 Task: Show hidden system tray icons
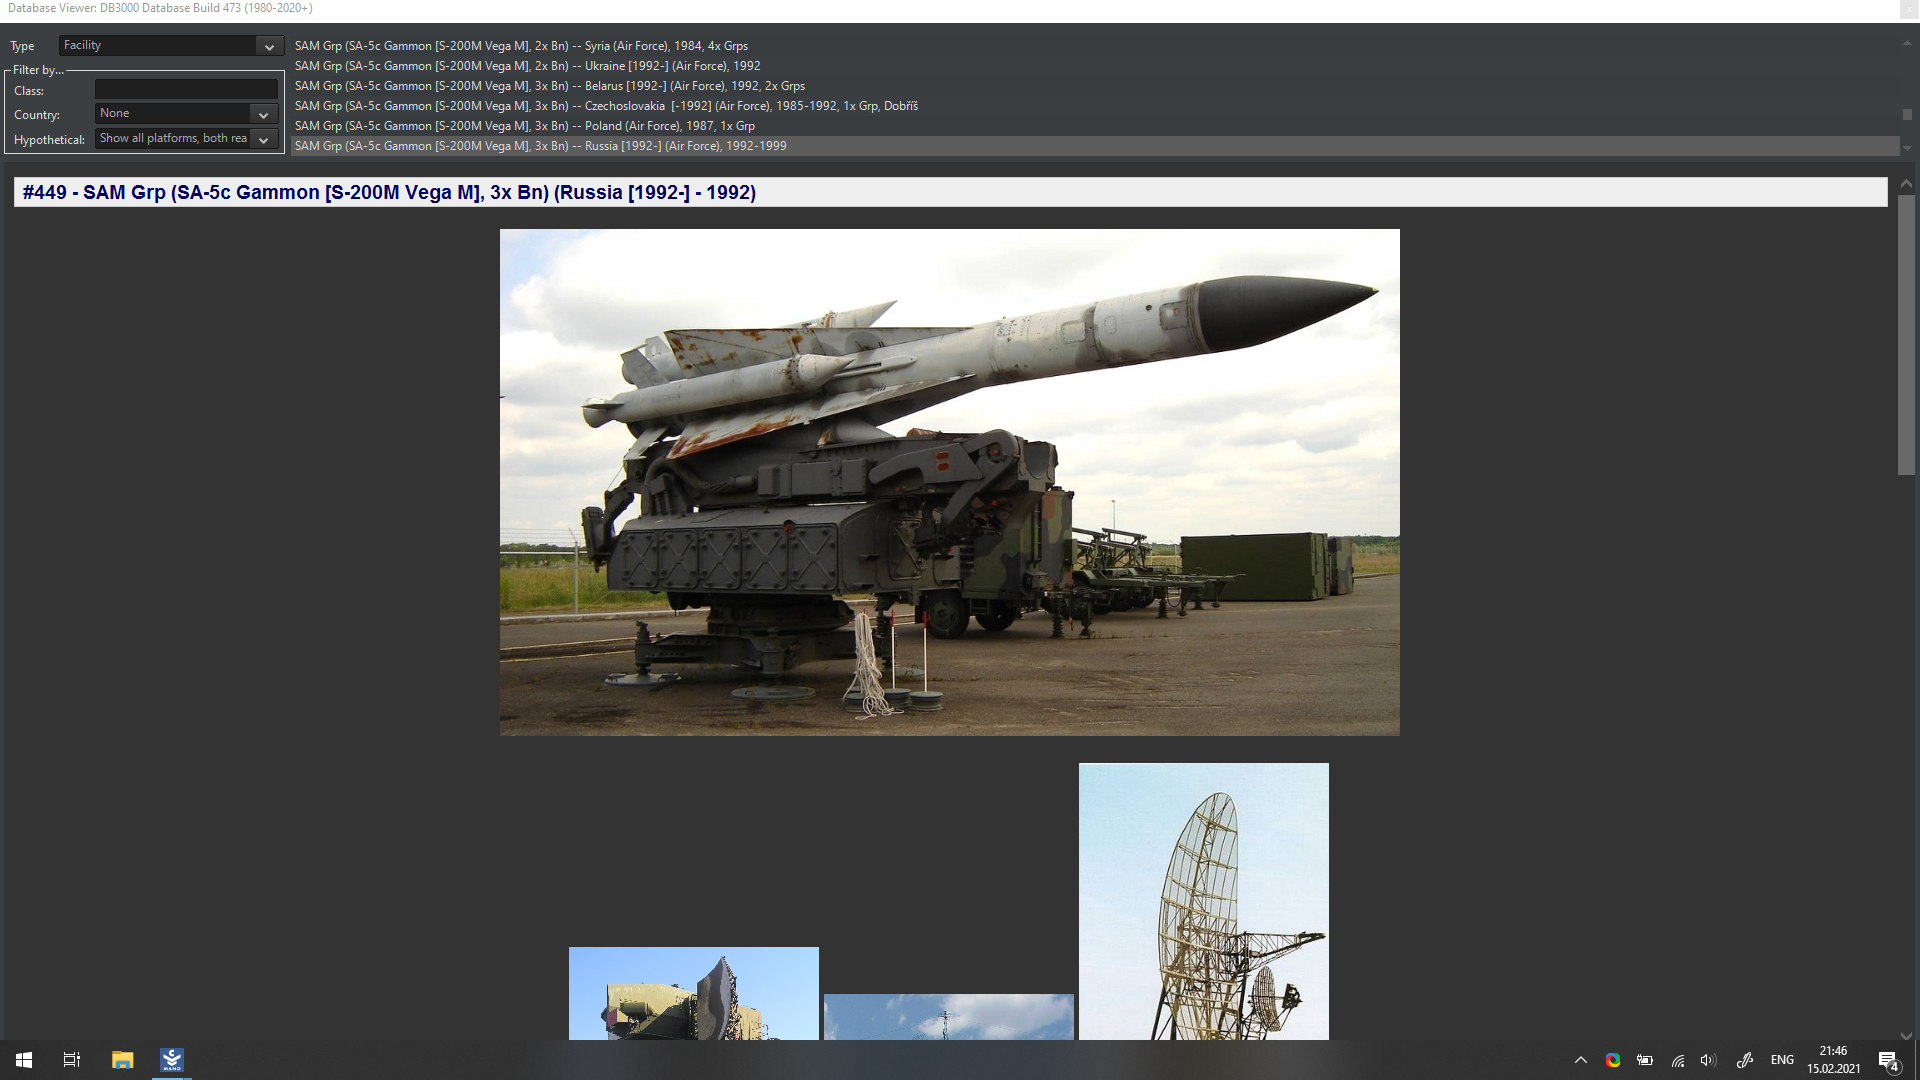coord(1581,1060)
